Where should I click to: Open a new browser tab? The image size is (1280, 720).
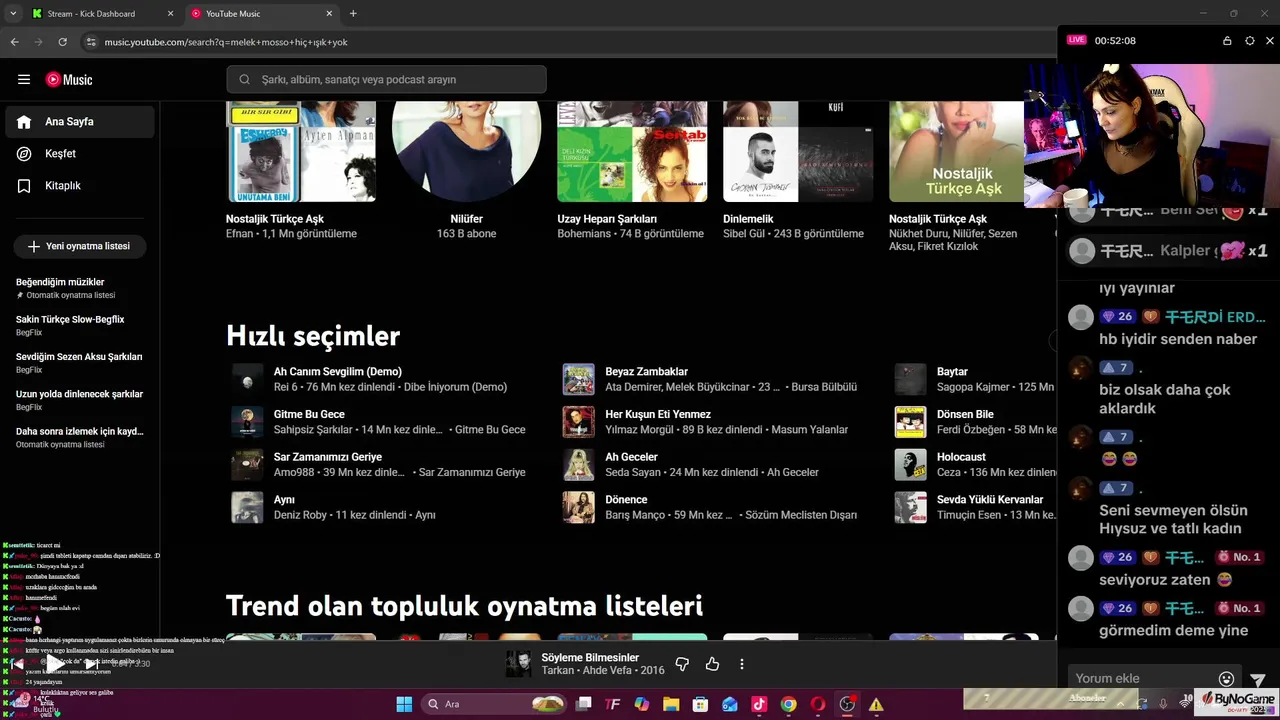click(x=353, y=14)
